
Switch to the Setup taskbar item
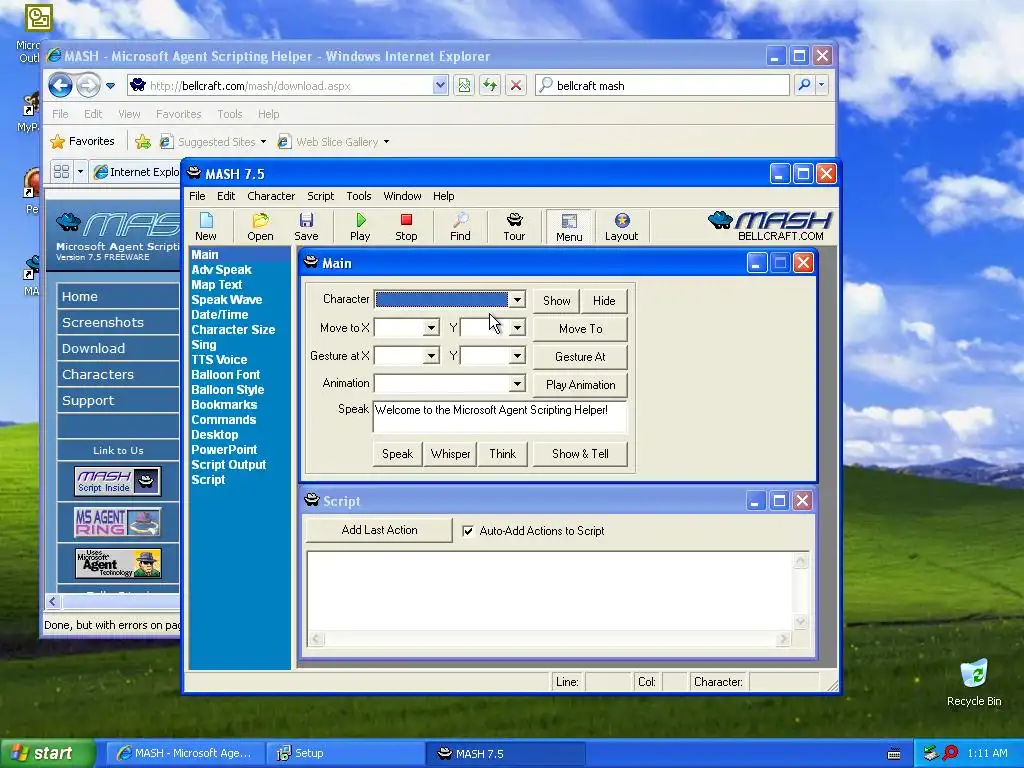pos(345,753)
